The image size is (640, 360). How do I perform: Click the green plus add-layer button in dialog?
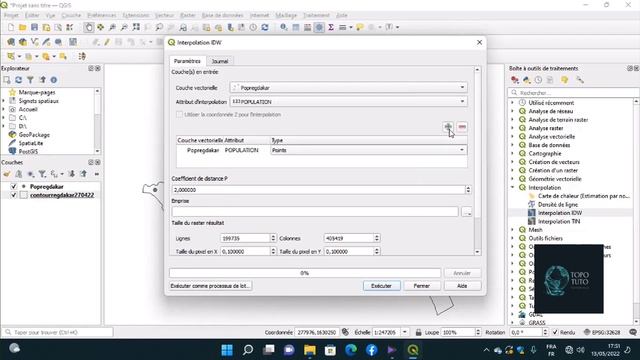(x=448, y=127)
